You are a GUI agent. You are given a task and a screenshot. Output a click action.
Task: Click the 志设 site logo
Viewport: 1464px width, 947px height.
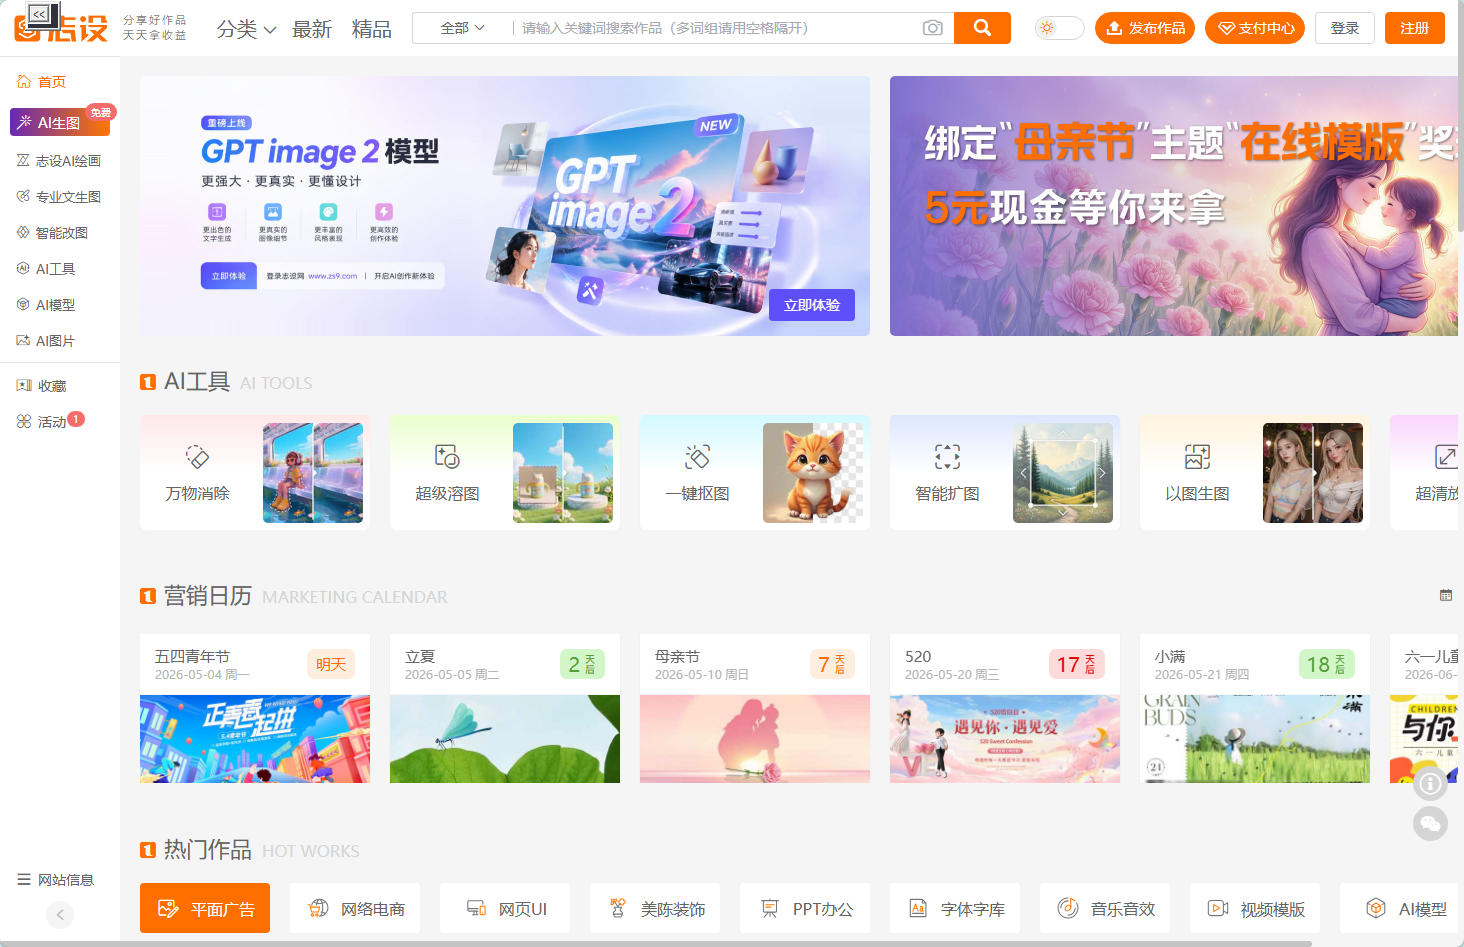click(x=62, y=28)
